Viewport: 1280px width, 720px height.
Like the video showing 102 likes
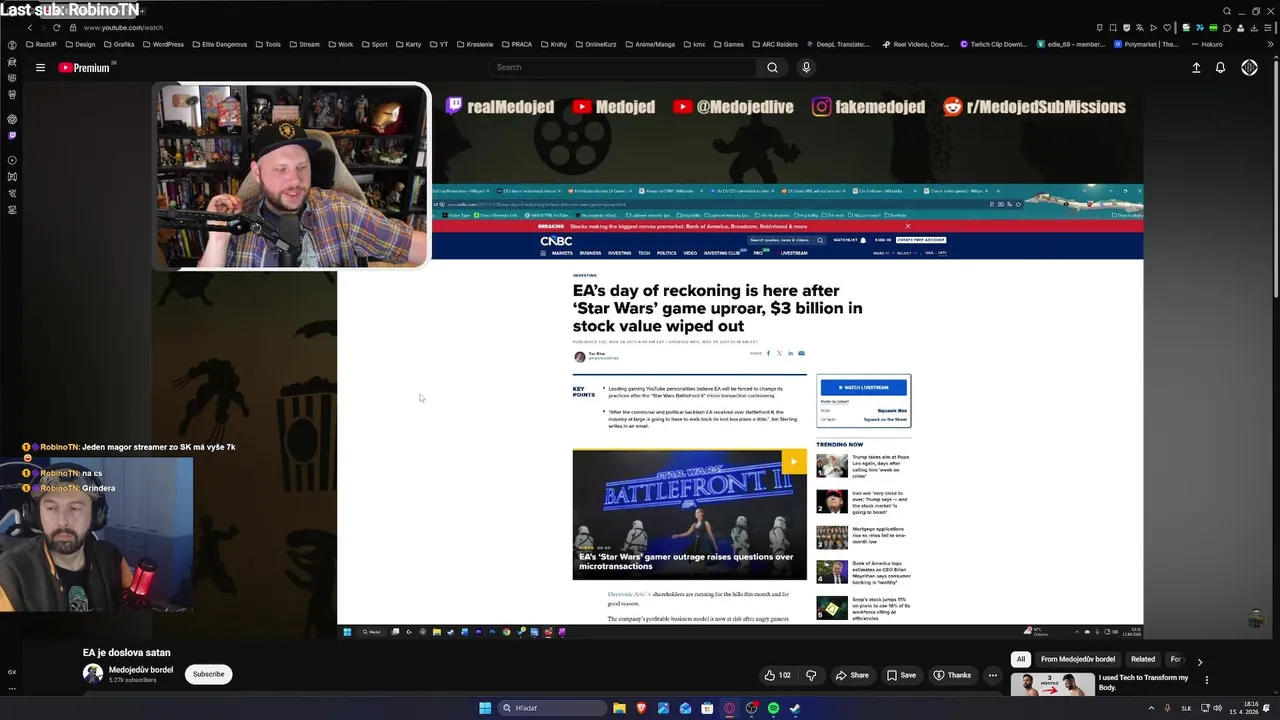(x=777, y=675)
